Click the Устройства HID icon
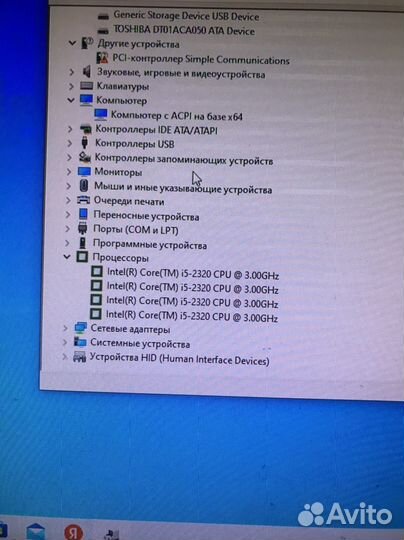Viewport: 404px width, 540px height. tap(80, 356)
